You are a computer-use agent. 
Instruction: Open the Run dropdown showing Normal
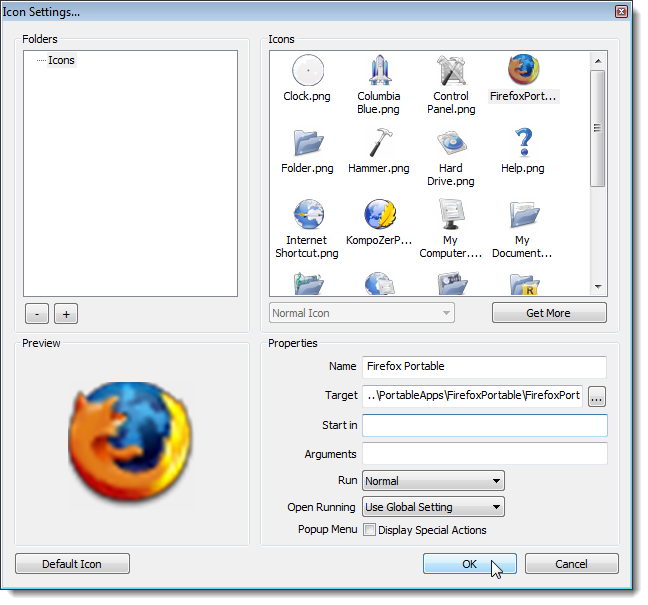point(433,481)
